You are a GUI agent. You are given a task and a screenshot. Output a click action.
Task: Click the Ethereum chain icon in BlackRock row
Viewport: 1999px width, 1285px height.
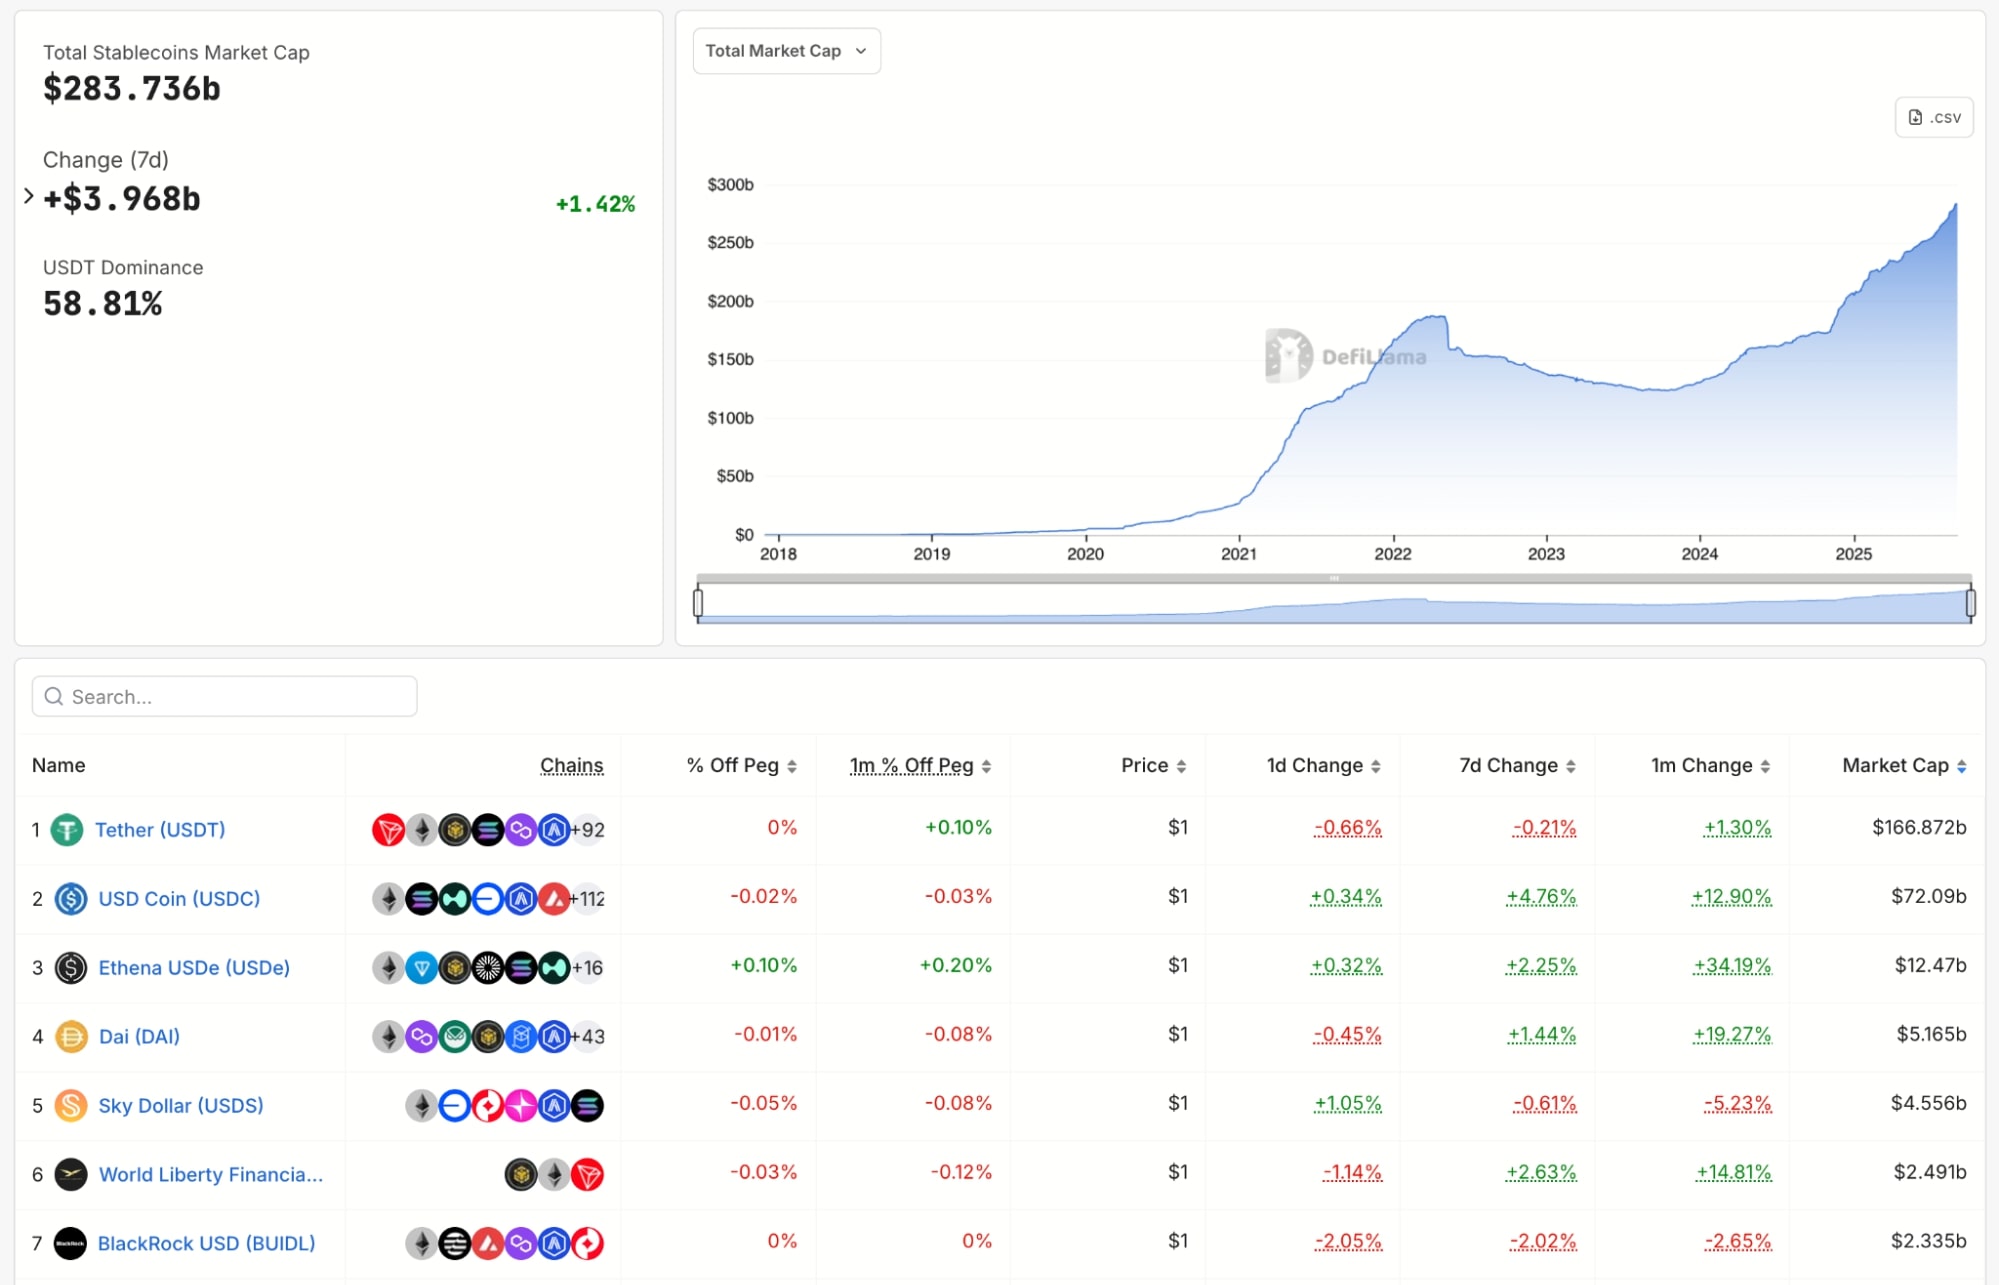pyautogui.click(x=422, y=1244)
